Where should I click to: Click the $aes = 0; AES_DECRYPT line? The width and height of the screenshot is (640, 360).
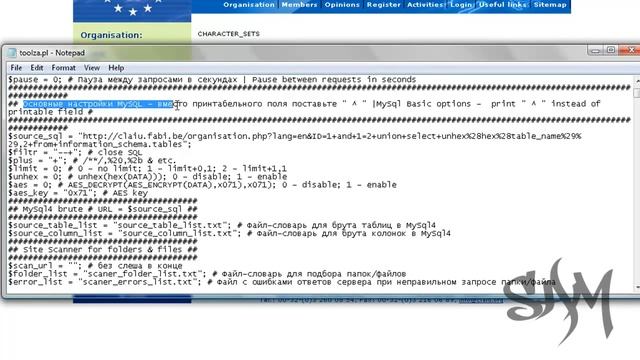tap(202, 185)
